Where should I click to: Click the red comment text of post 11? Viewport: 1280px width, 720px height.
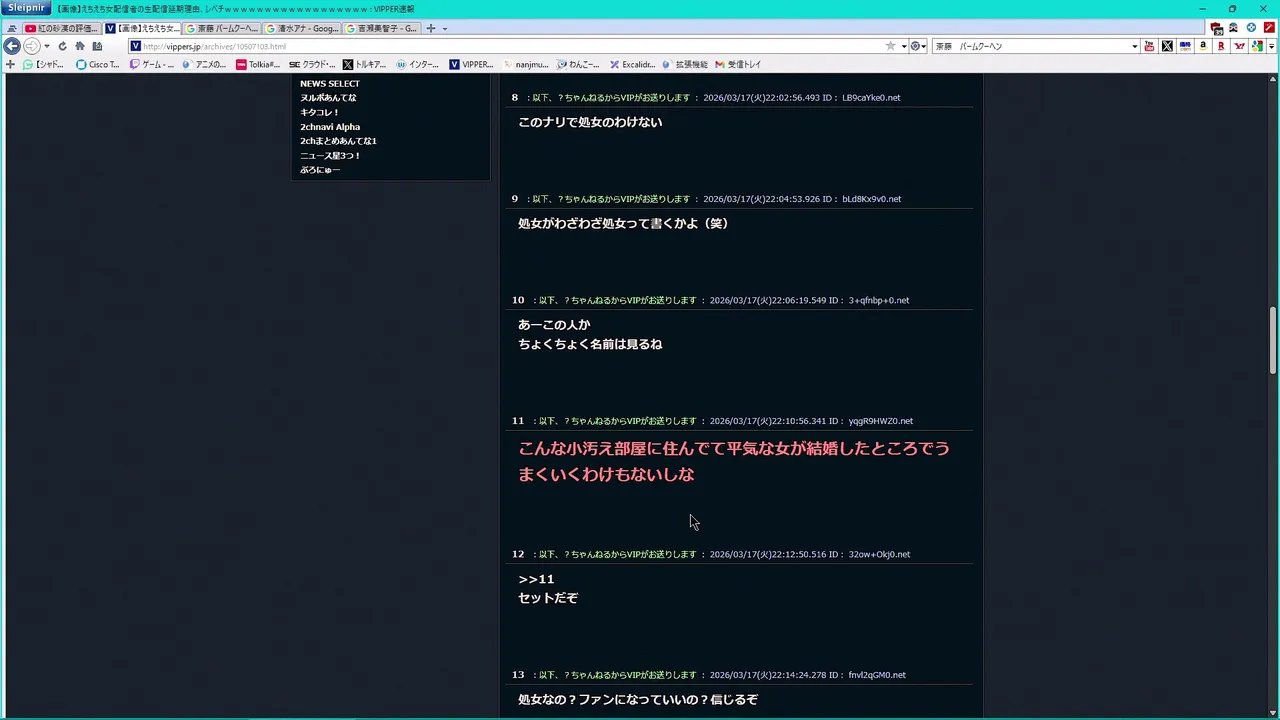tap(734, 461)
